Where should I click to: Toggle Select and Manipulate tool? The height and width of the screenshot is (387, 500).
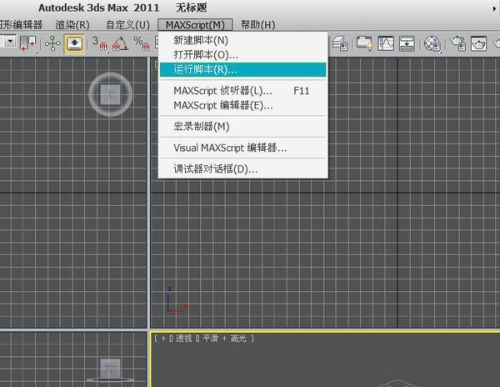click(53, 43)
